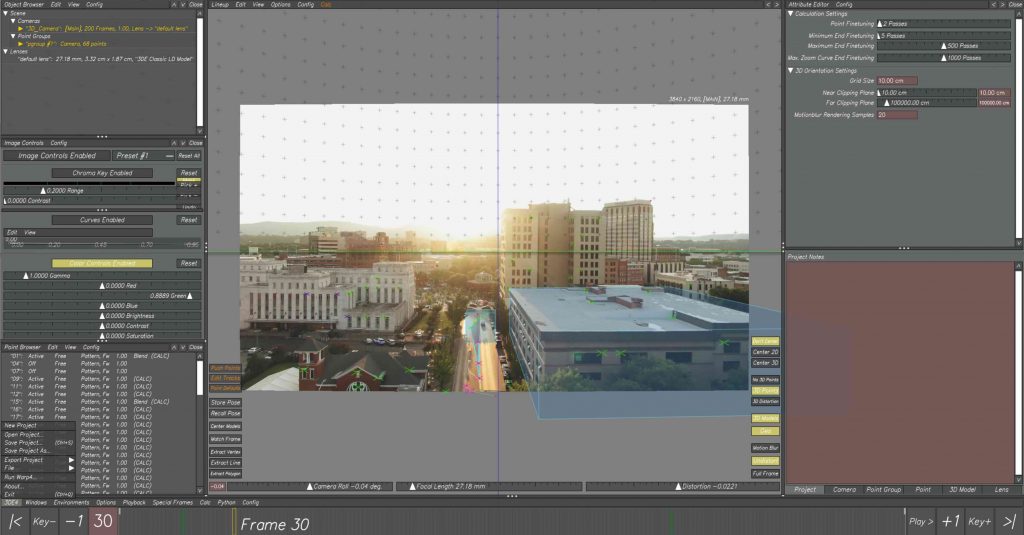
Task: Go to previous keyframe with Key- button
Action: [44, 522]
